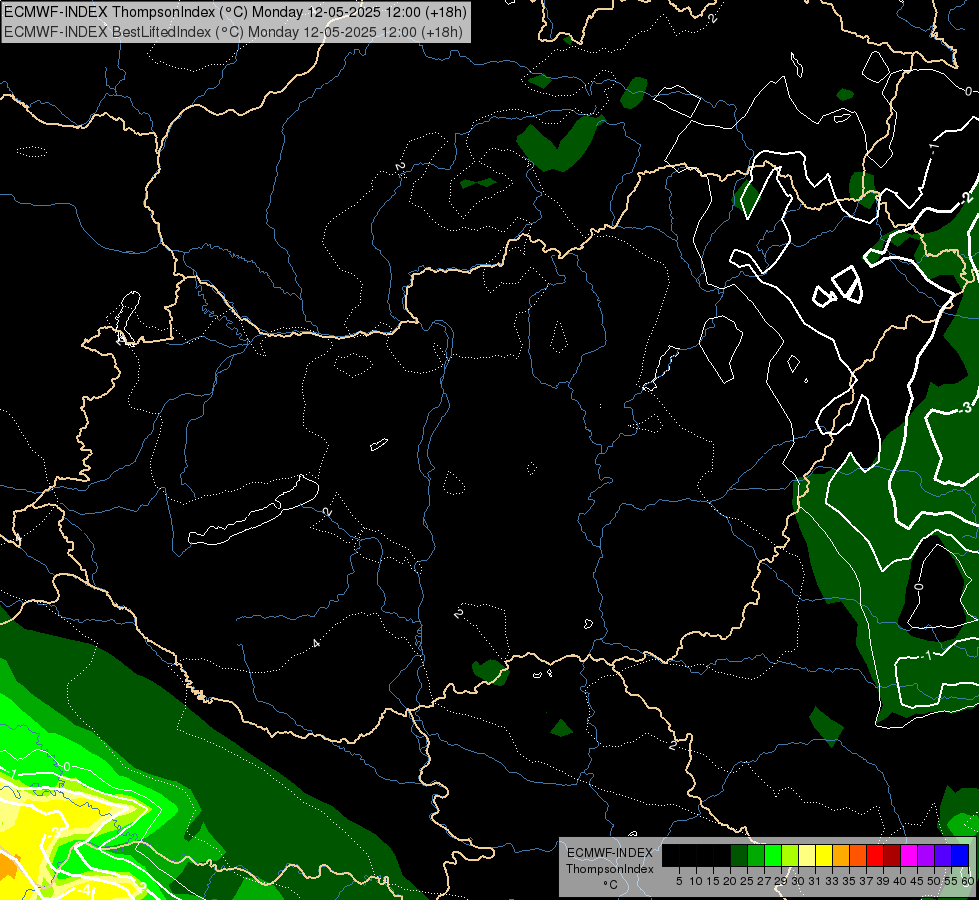Screen dimensions: 979x900
Task: Click the 'ThompsonIndex' label in the legend
Action: click(609, 869)
